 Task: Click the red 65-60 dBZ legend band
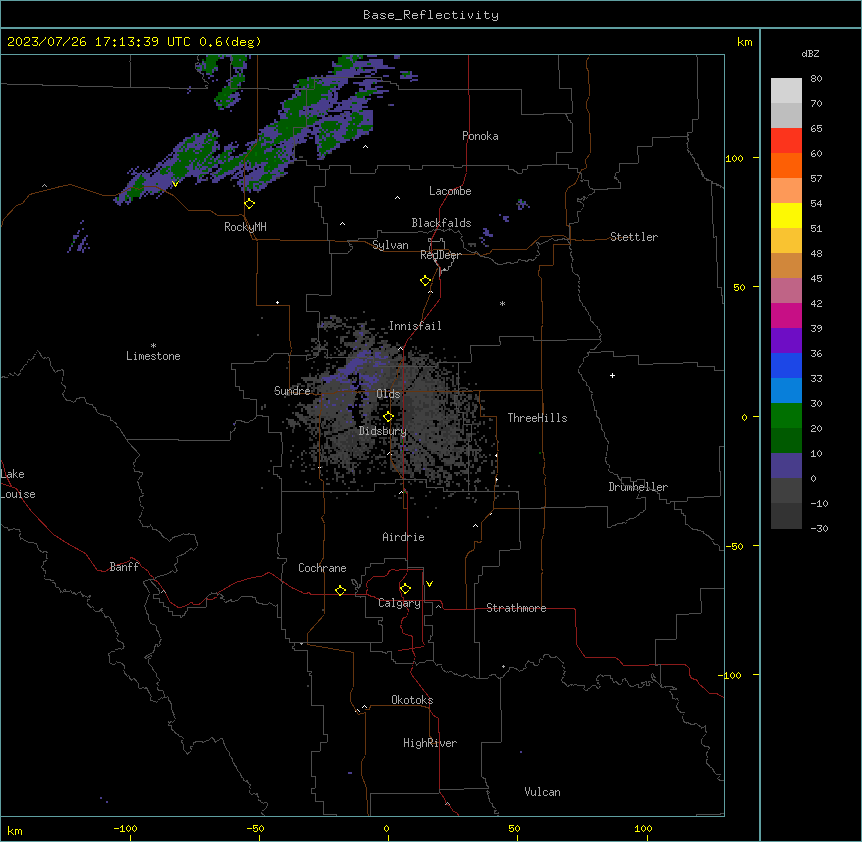[786, 140]
